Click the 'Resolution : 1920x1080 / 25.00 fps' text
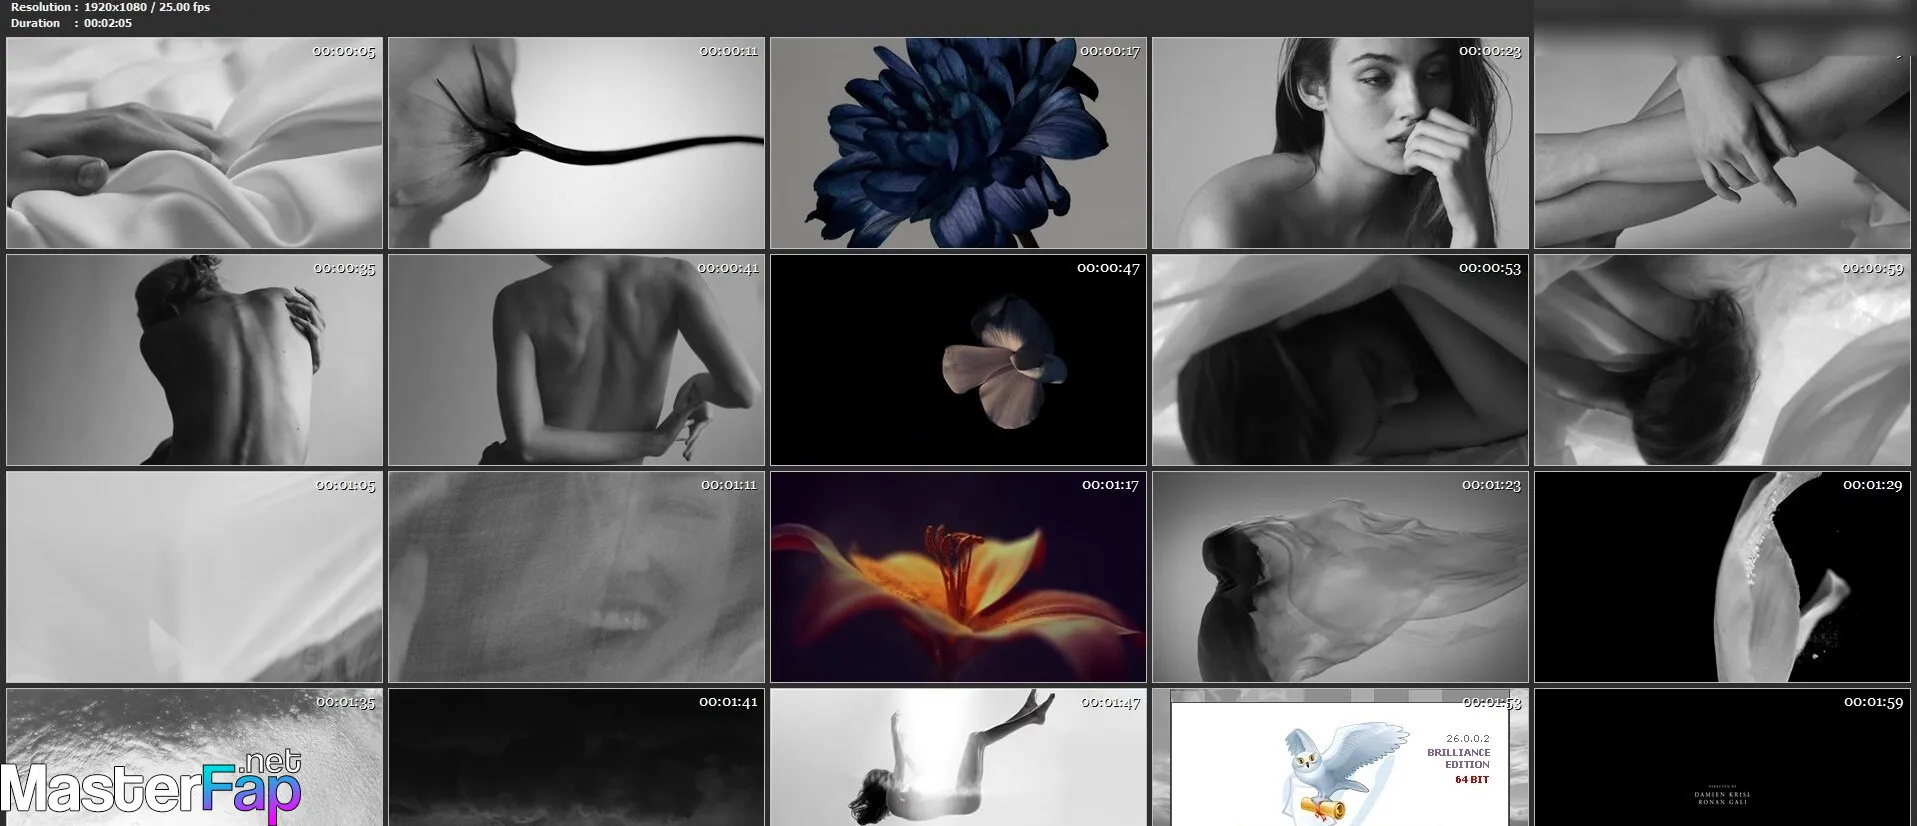 (110, 7)
